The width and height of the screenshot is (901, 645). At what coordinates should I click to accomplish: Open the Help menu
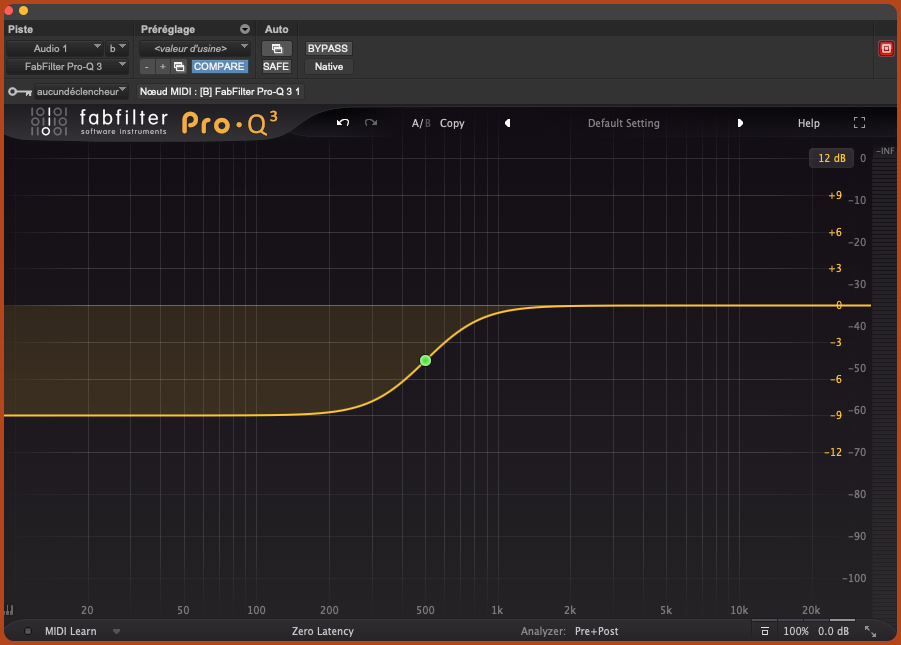click(808, 123)
